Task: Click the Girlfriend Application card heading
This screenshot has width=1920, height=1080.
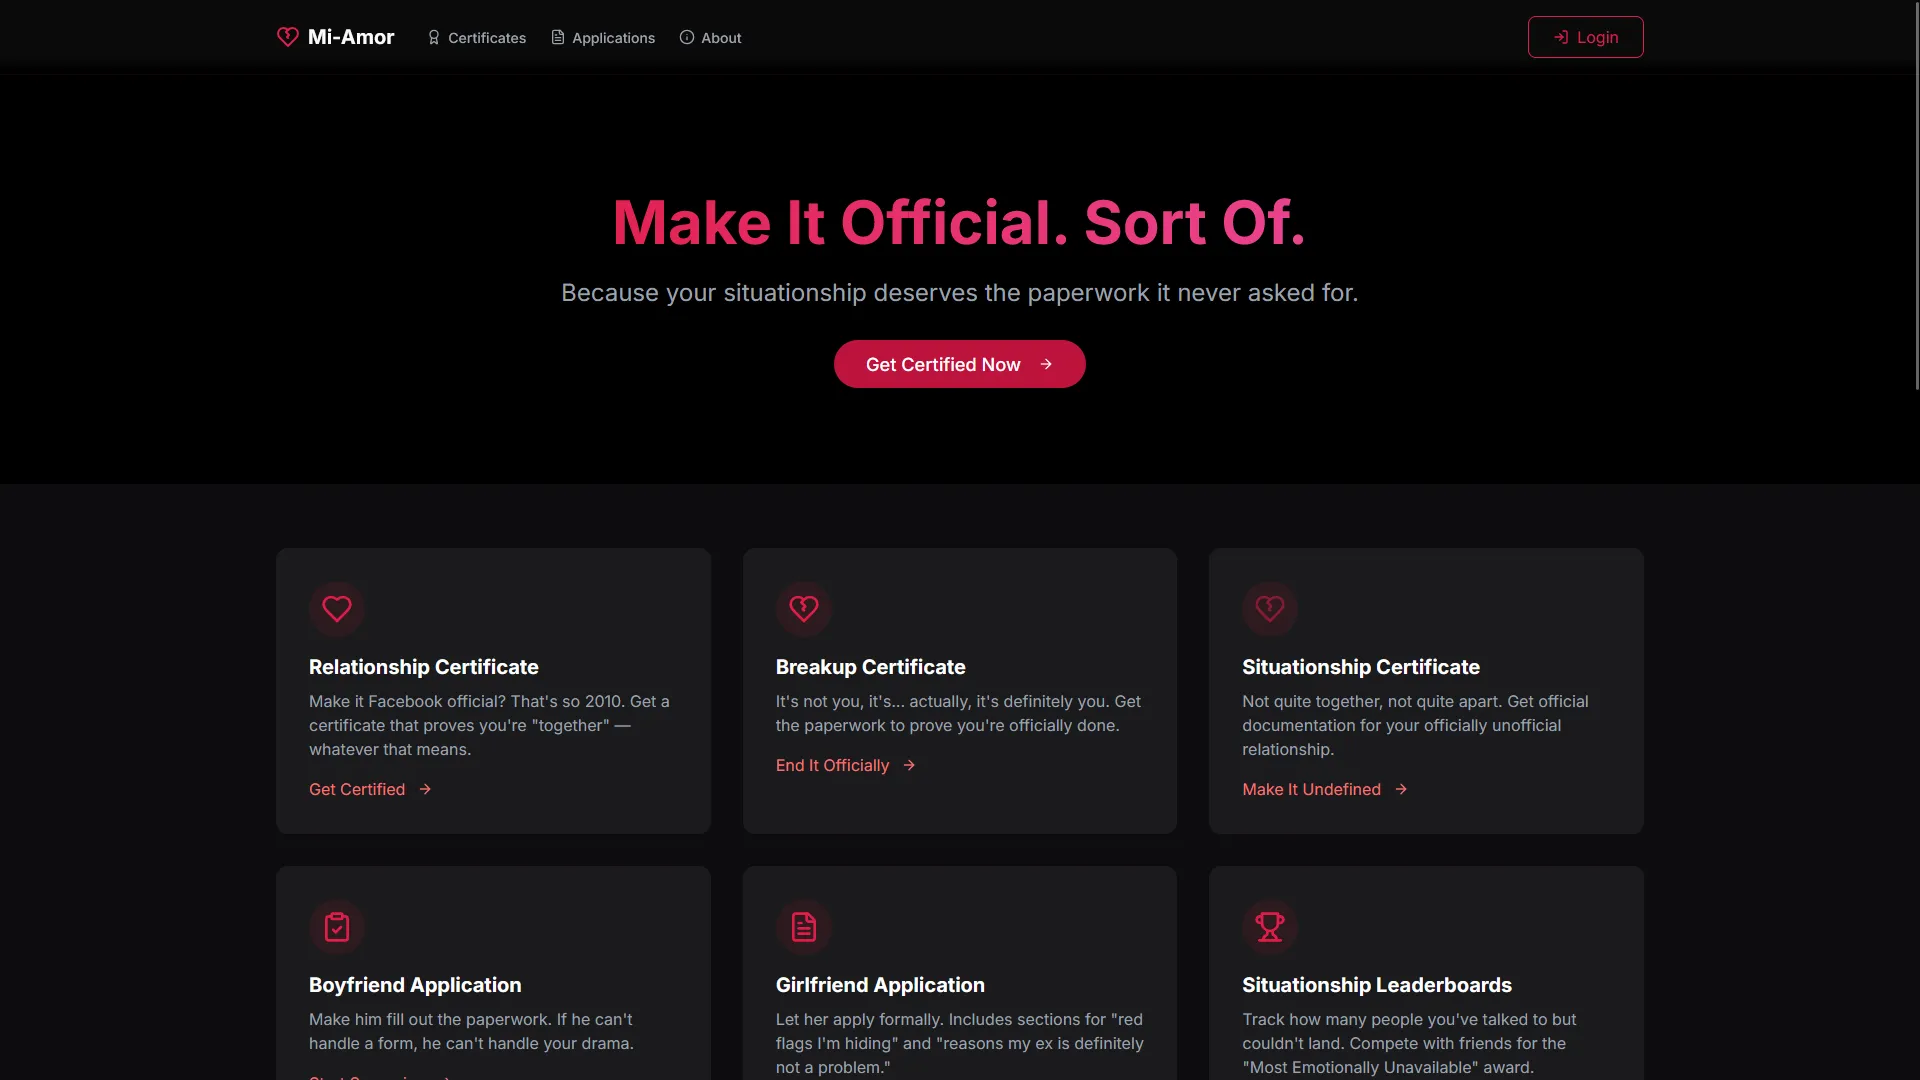Action: click(x=880, y=985)
